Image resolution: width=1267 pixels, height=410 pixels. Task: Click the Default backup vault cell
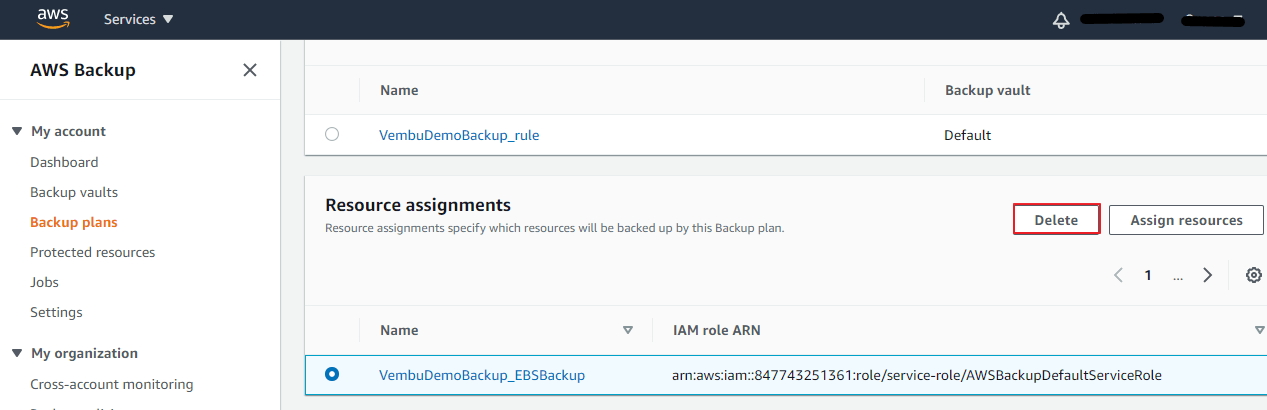click(967, 135)
